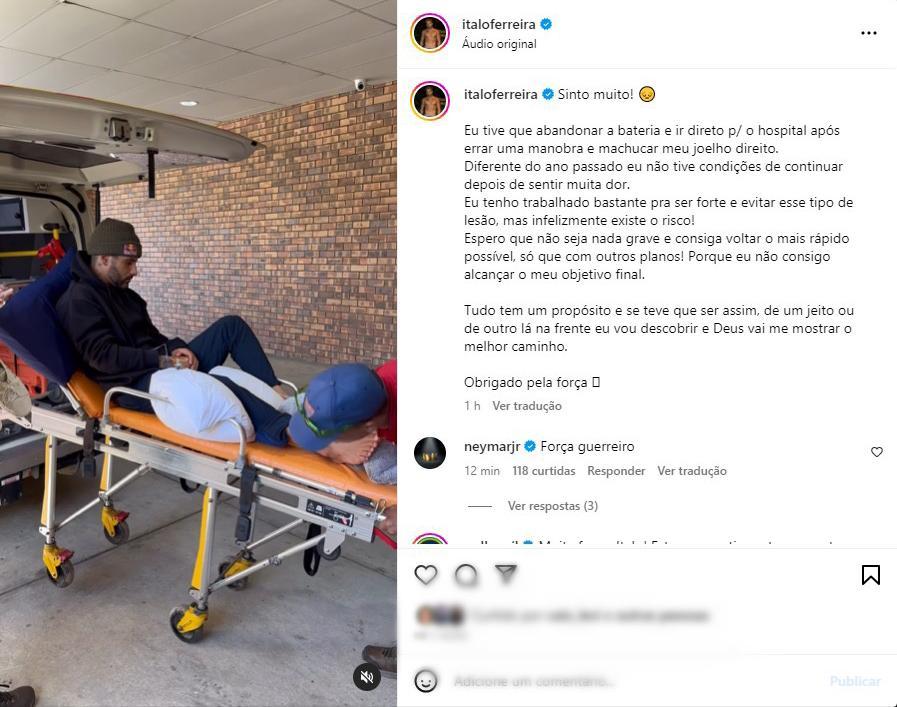Click Responder on neymarjr's comment
This screenshot has height=707, width=897.
[616, 471]
